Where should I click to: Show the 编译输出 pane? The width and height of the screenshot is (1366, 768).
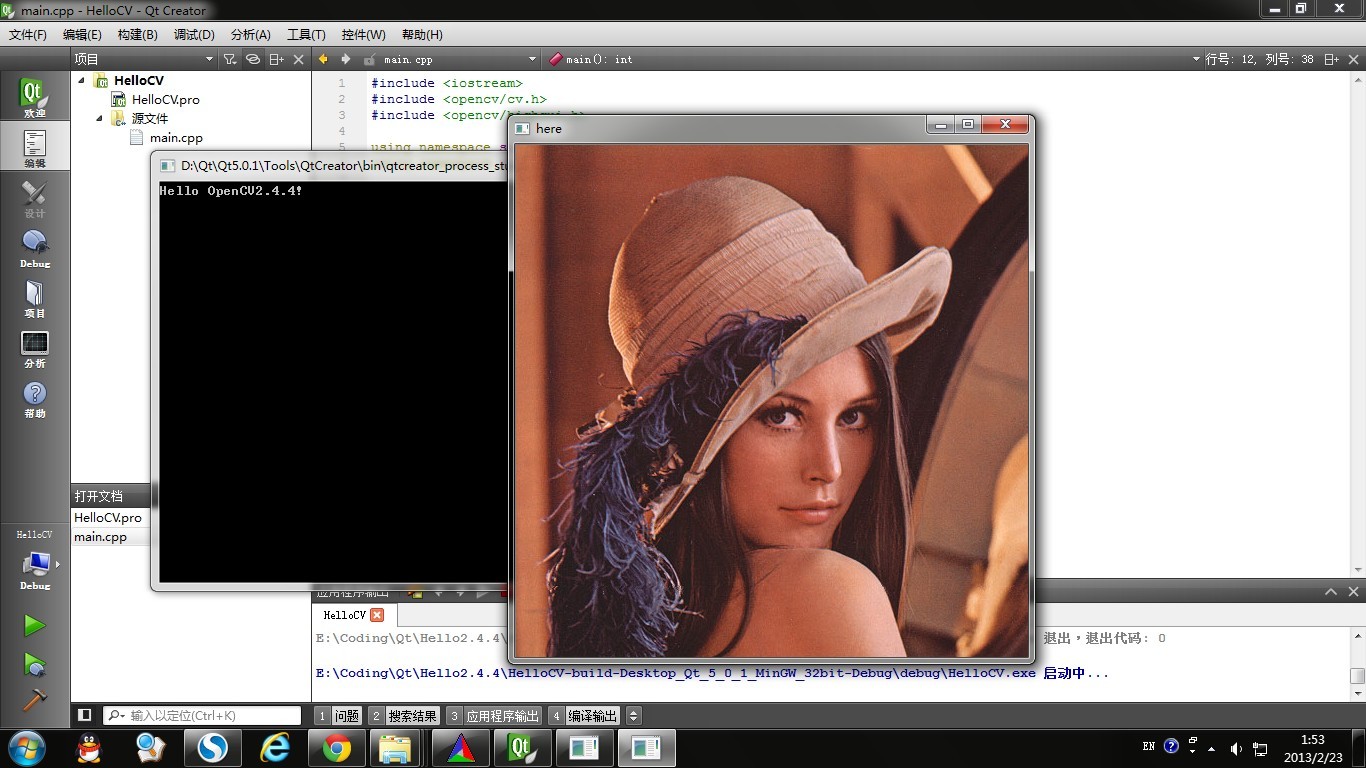click(x=584, y=716)
